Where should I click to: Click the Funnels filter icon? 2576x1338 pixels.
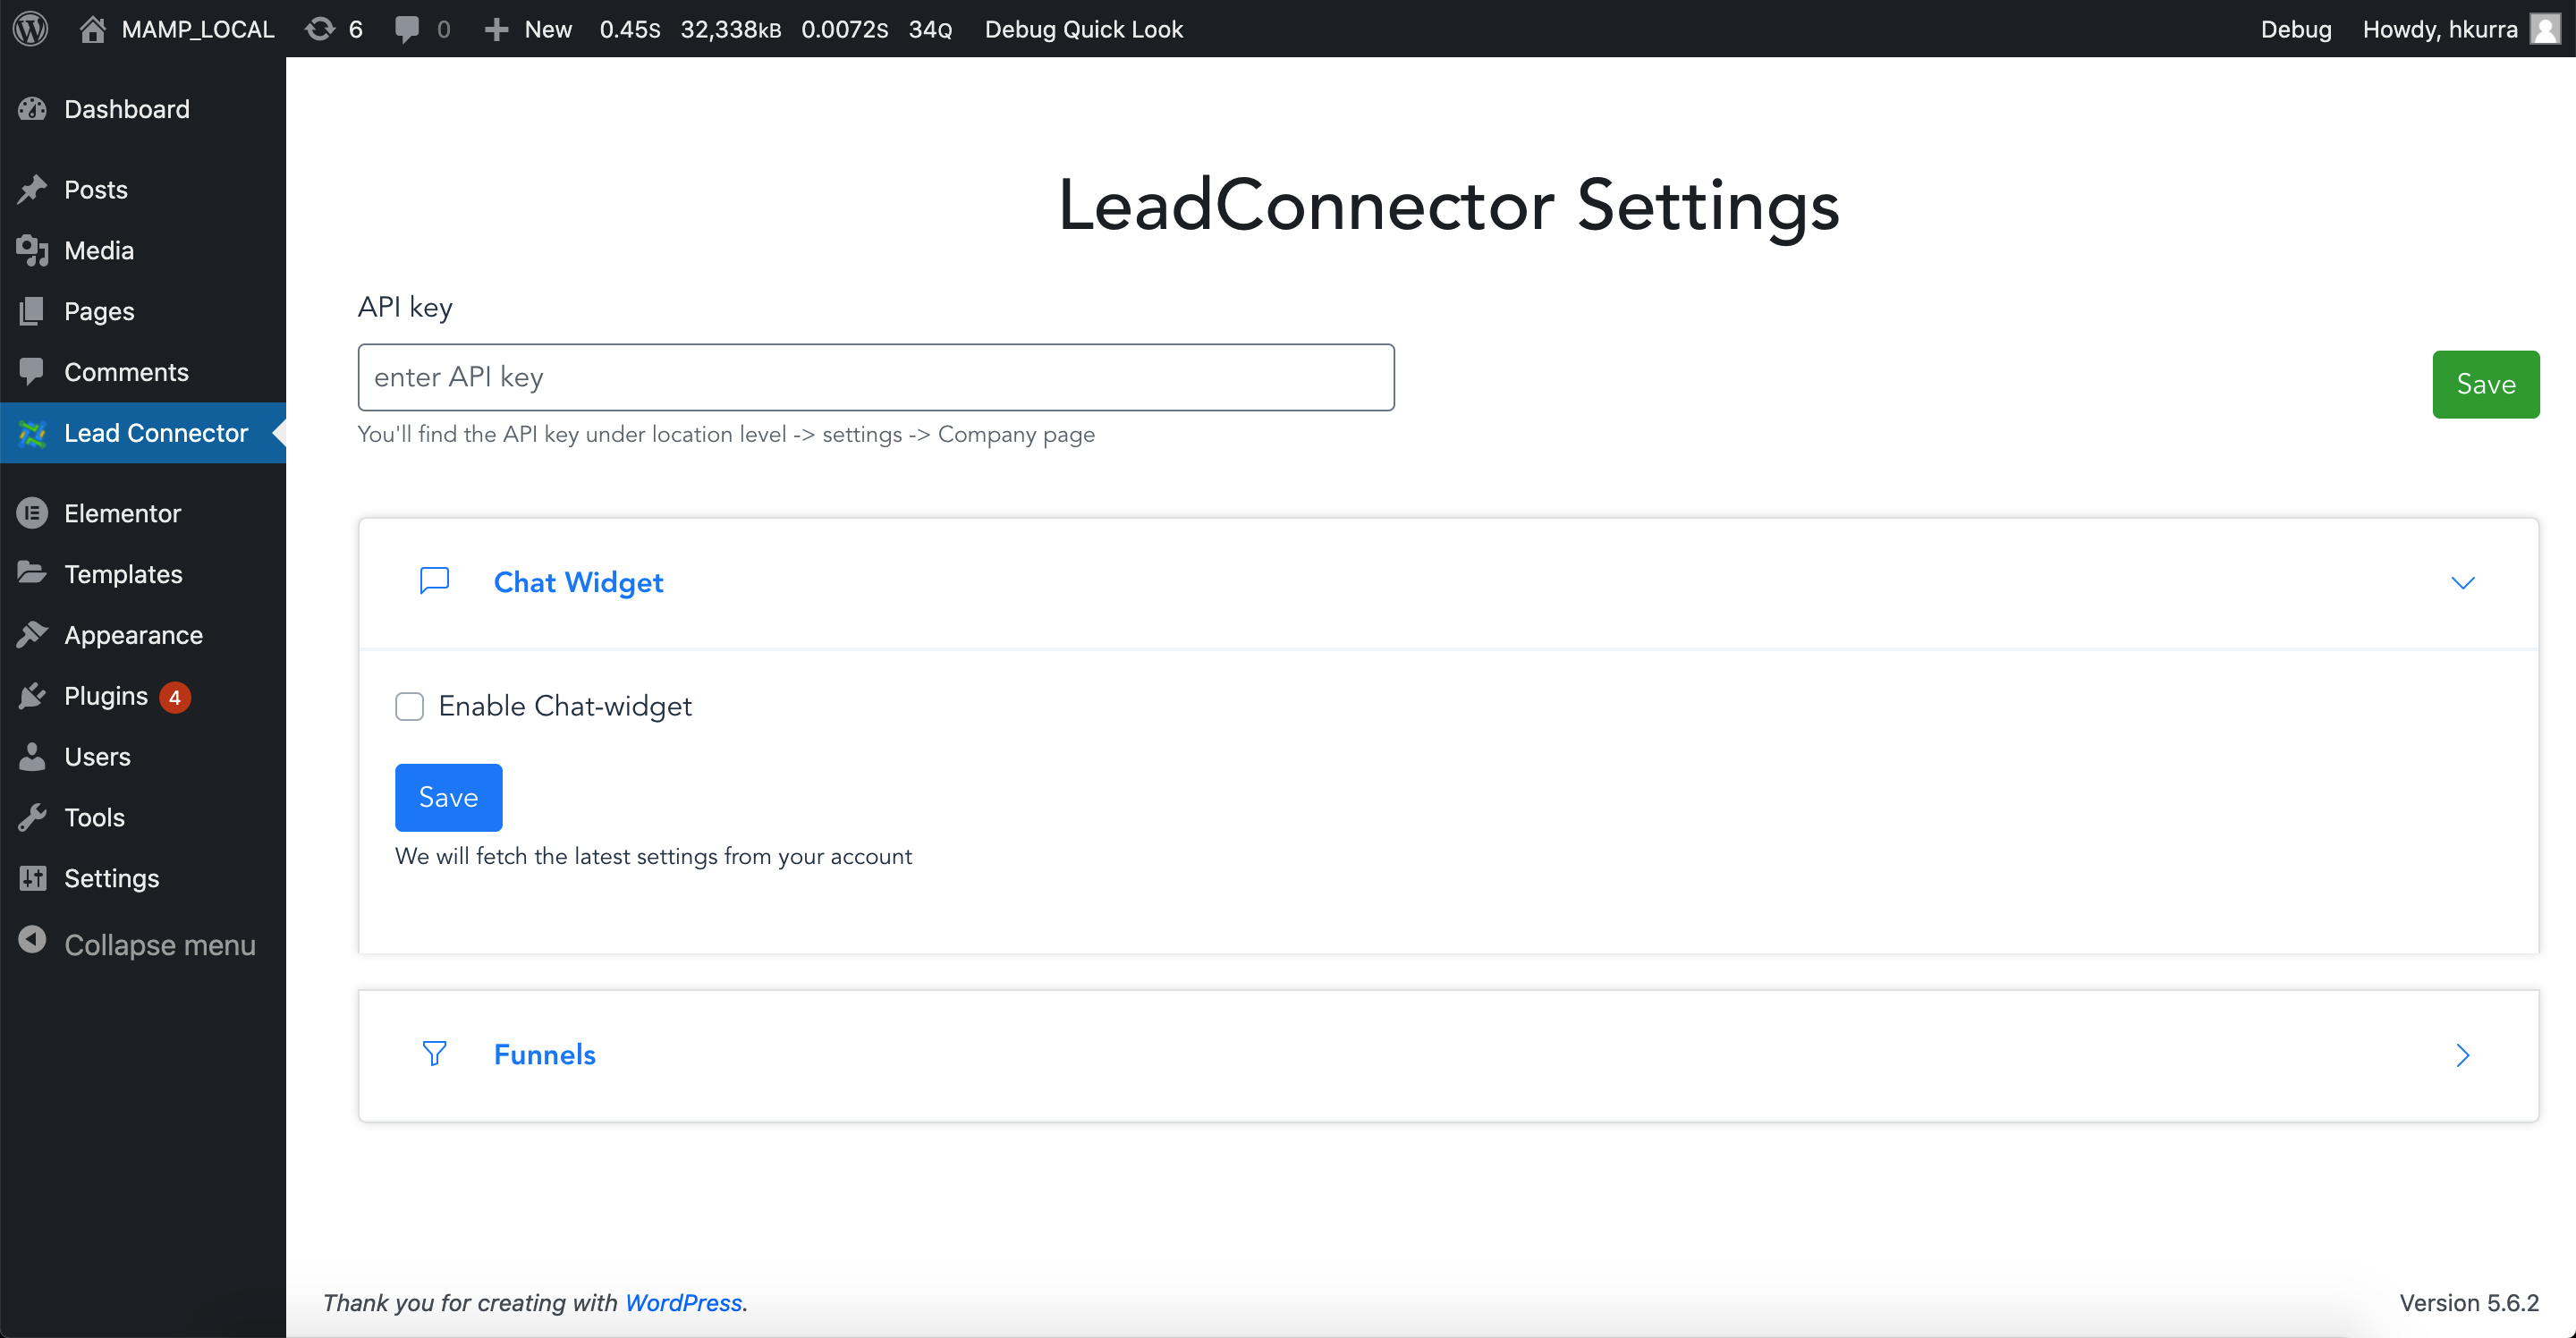[434, 1054]
